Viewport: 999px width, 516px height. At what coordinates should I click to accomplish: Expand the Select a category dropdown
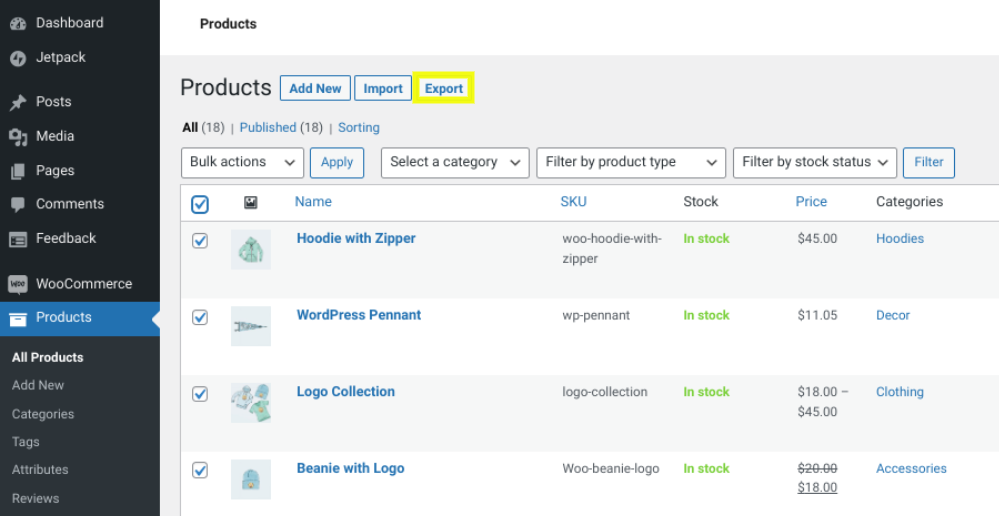click(455, 162)
